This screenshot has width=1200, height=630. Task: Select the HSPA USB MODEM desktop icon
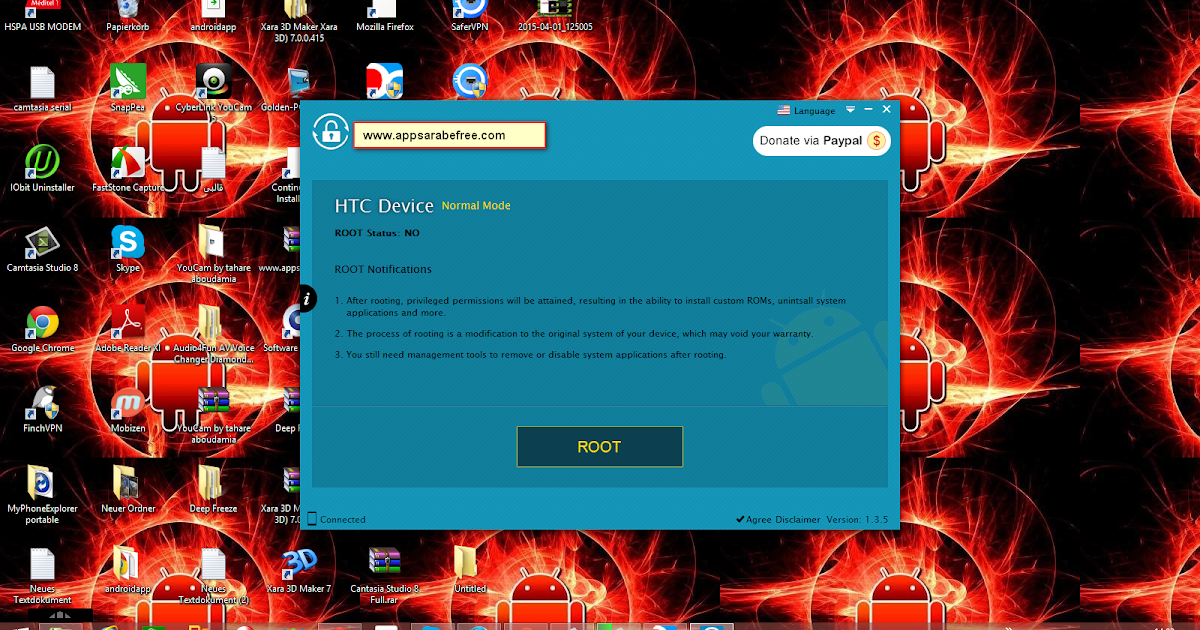tap(42, 17)
